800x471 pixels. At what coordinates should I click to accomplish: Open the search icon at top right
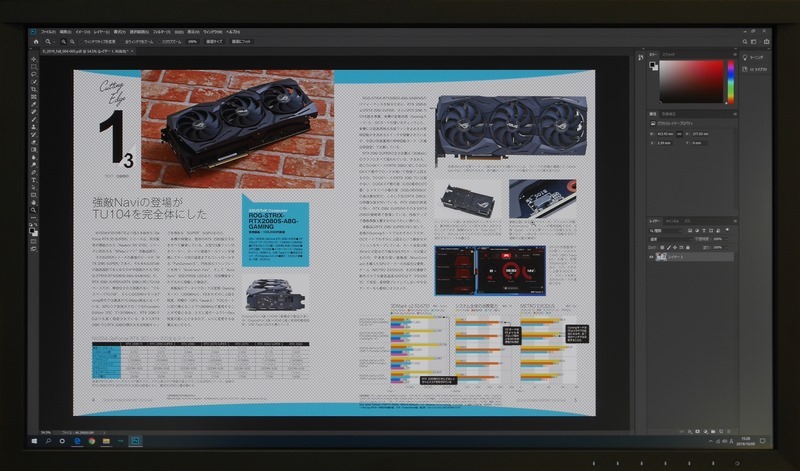[x=745, y=41]
